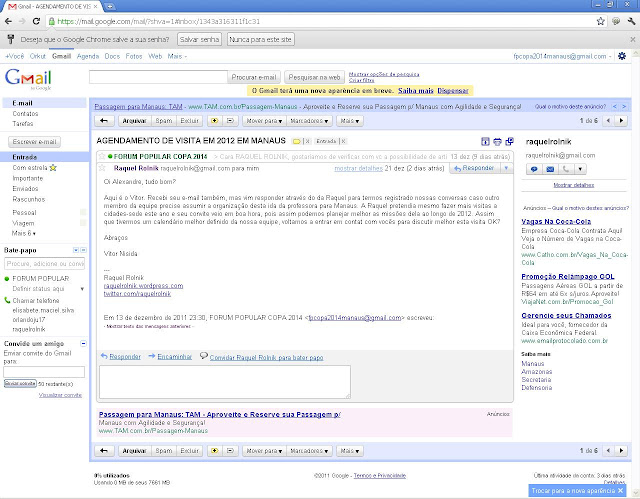Bottom toolbar mark important plus icon

pos(215,451)
